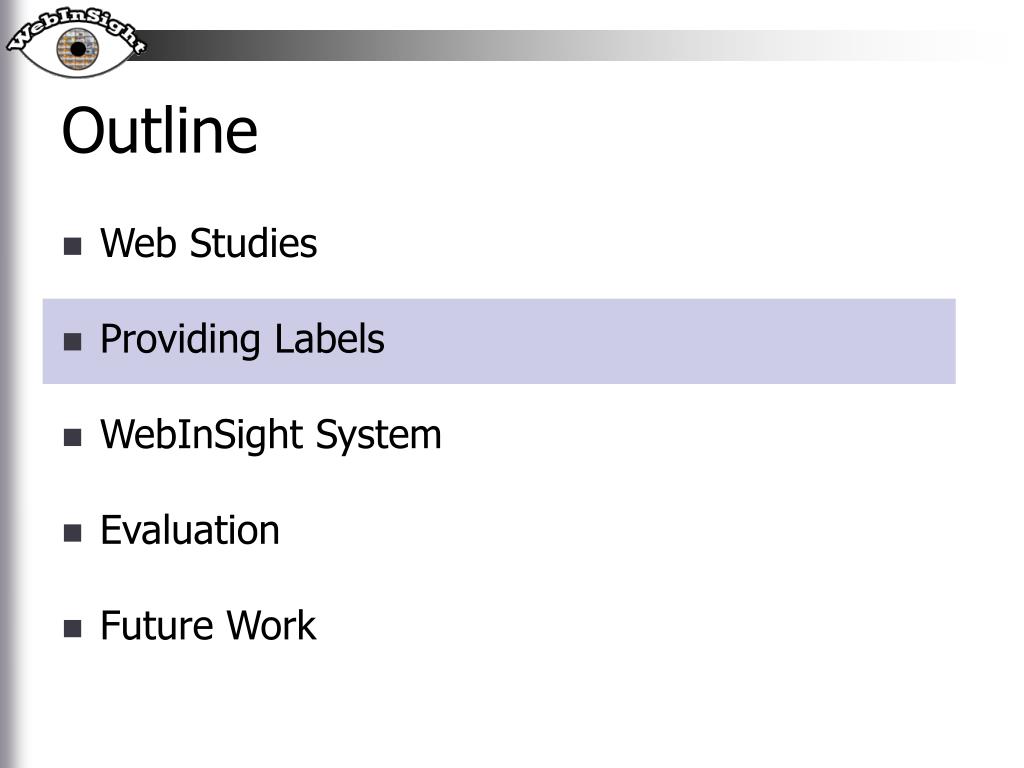Image resolution: width=1024 pixels, height=768 pixels.
Task: Select the square bullet beside Providing Labels
Action: 72,342
